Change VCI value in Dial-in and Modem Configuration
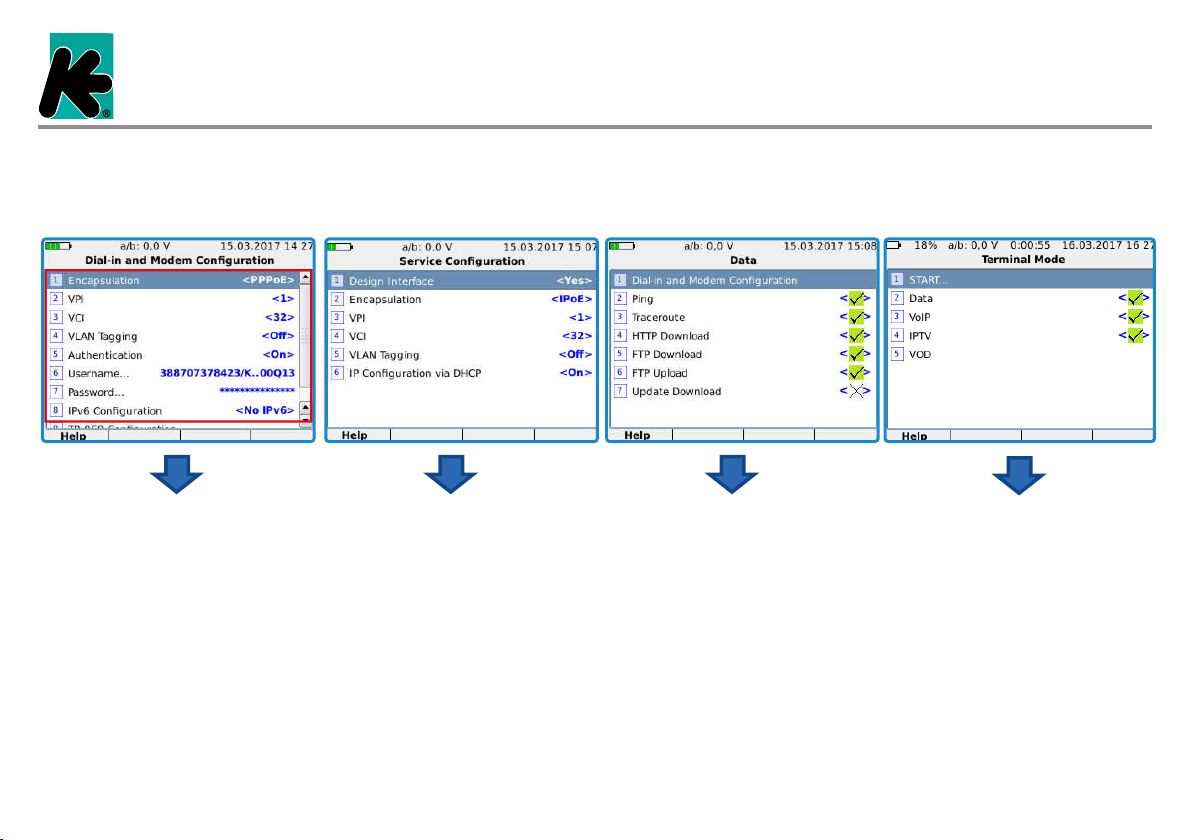The width and height of the screenshot is (1192, 840). (280, 317)
